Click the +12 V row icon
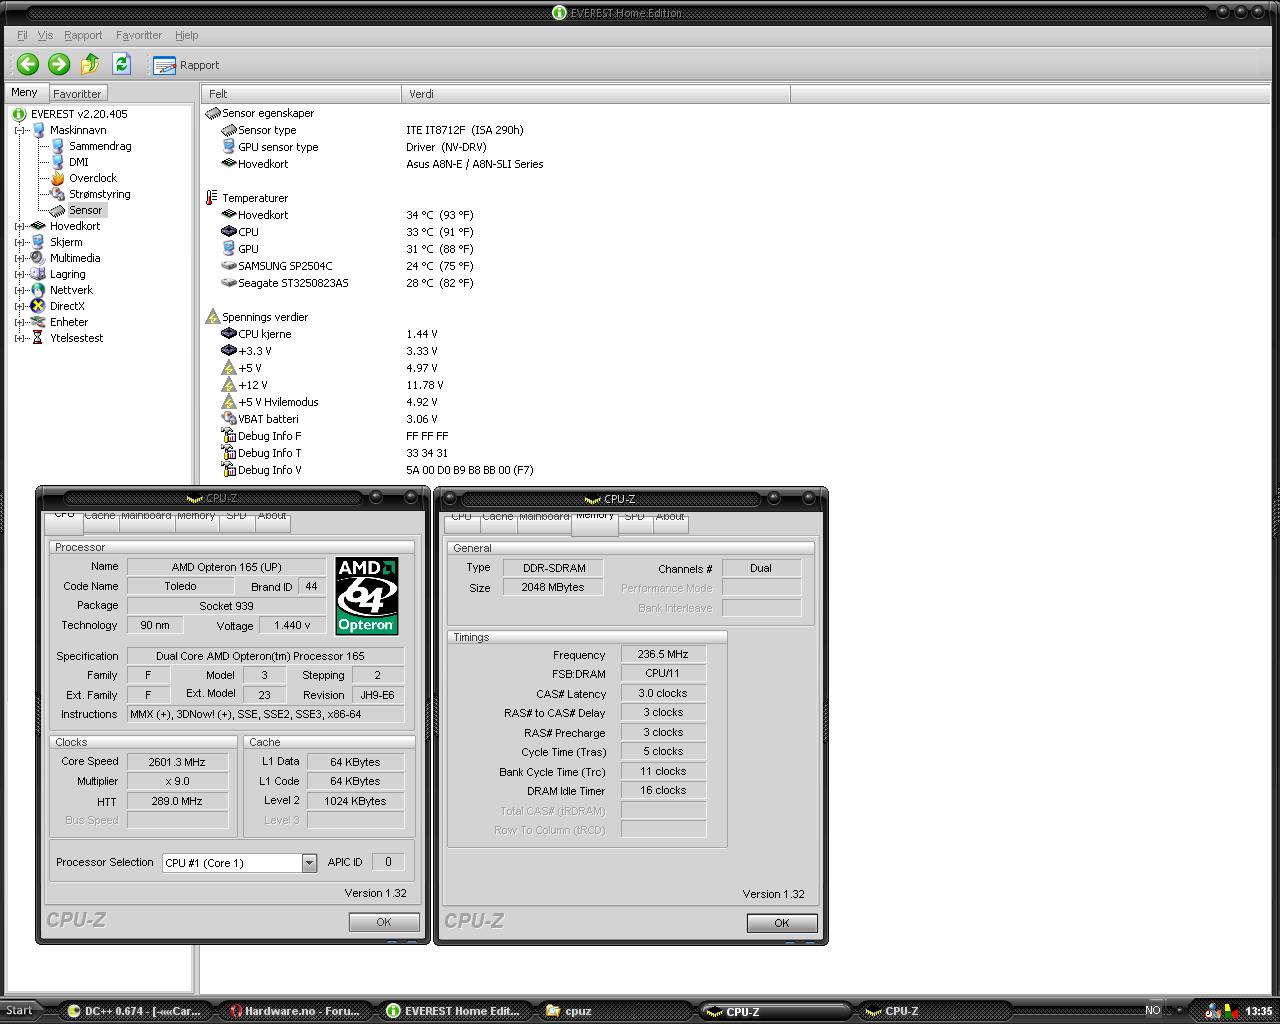1280x1024 pixels. [x=228, y=385]
